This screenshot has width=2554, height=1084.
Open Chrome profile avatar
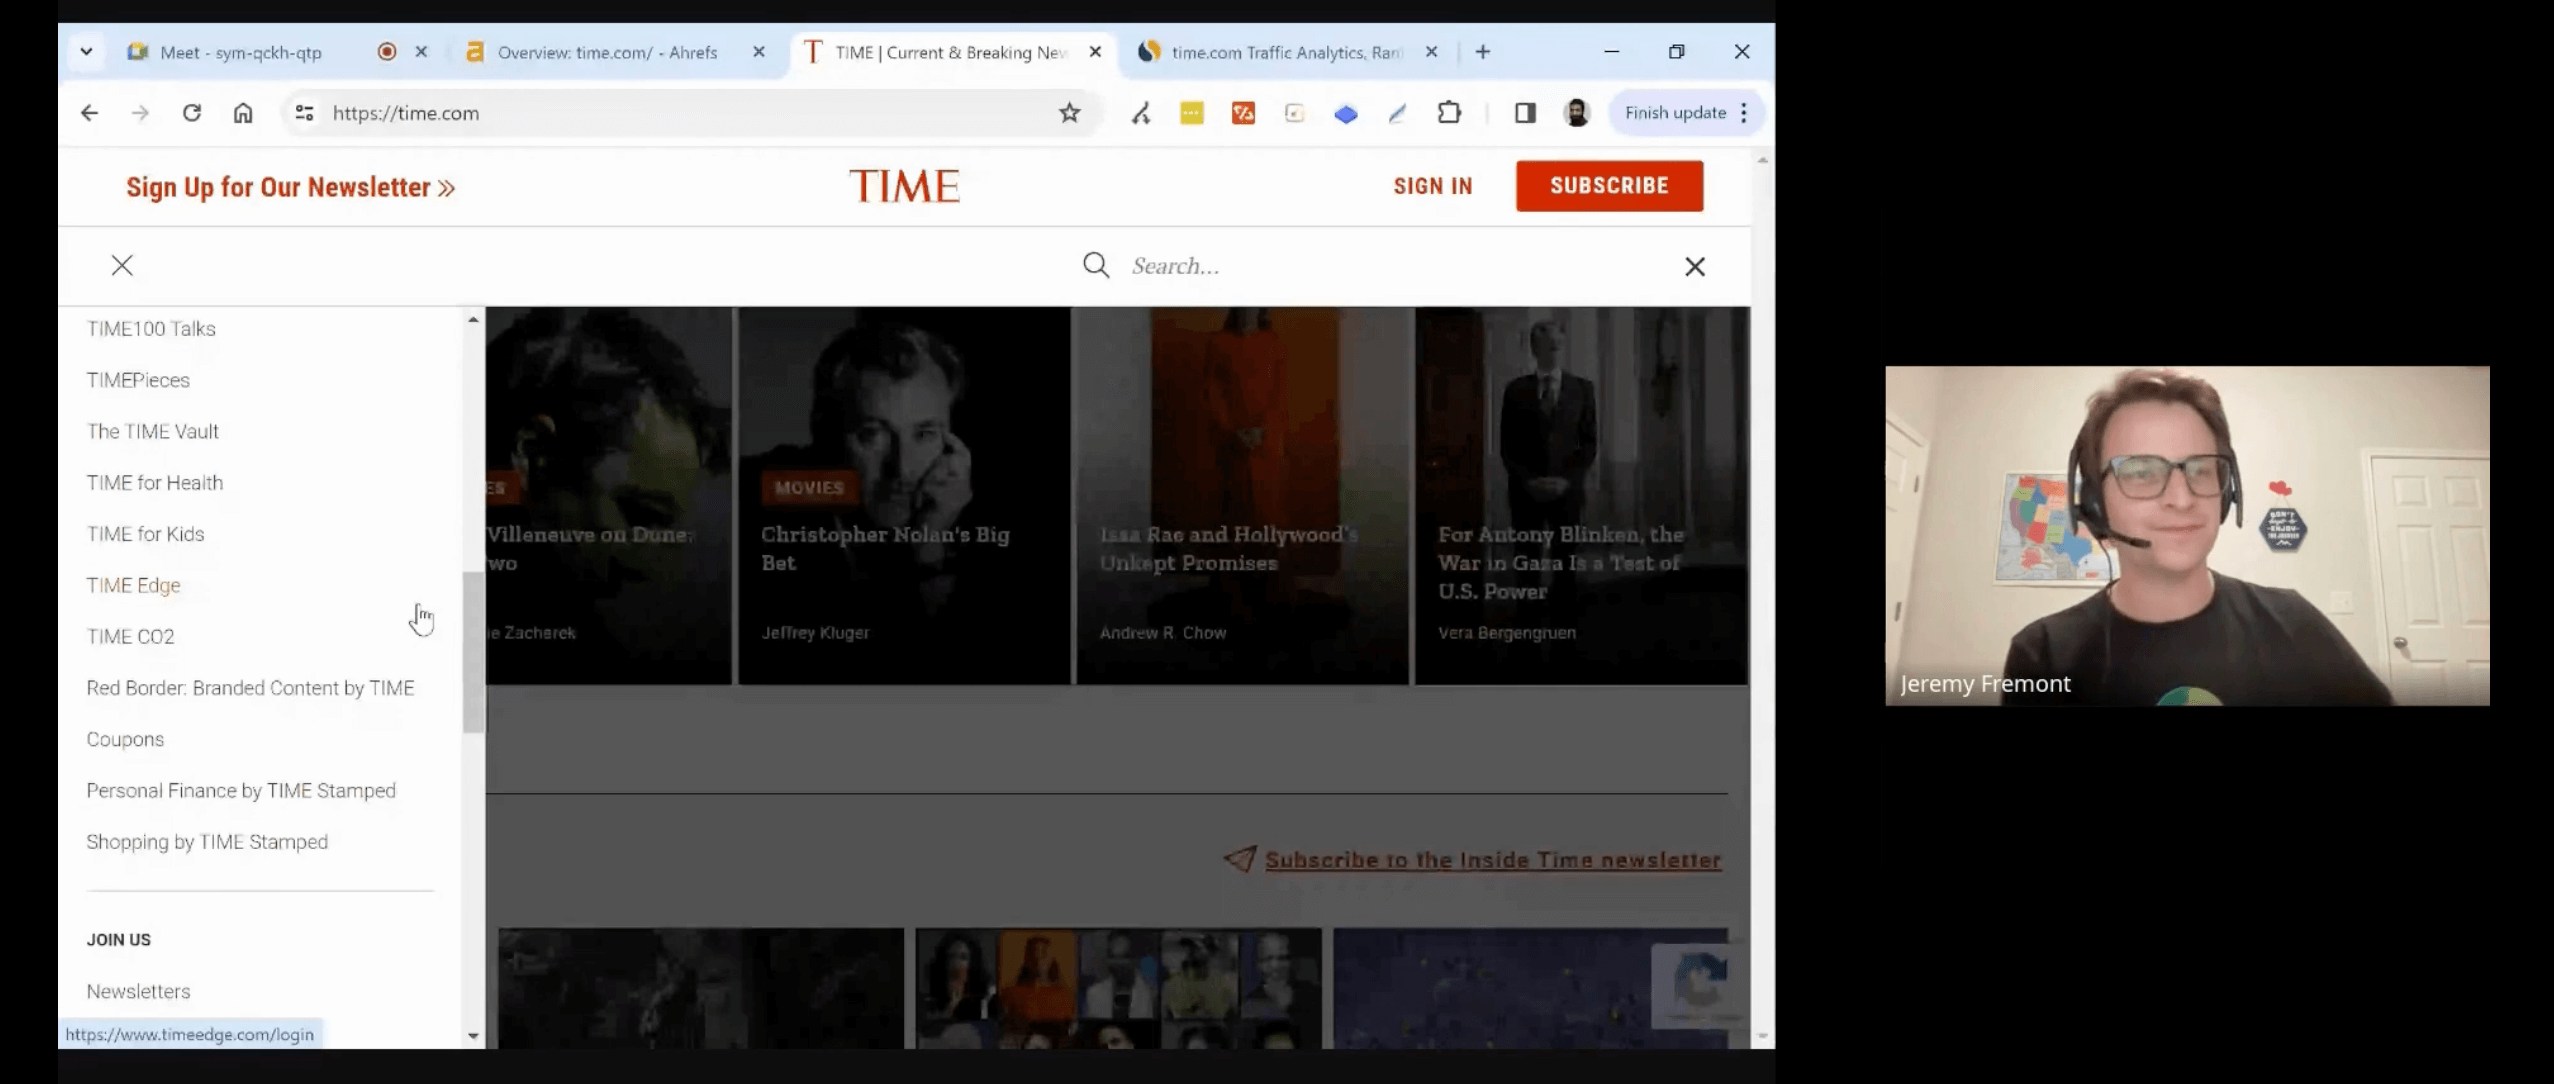(x=1577, y=113)
